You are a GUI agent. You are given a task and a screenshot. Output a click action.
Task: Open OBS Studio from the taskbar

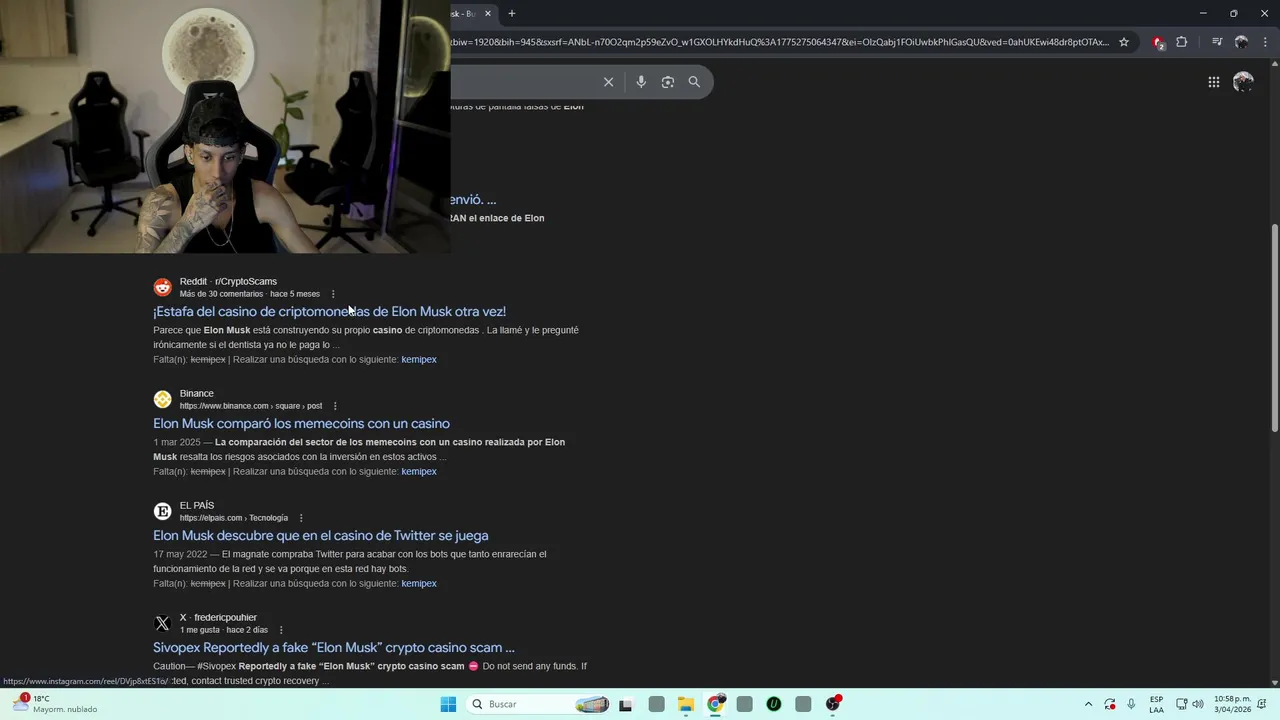pos(833,704)
